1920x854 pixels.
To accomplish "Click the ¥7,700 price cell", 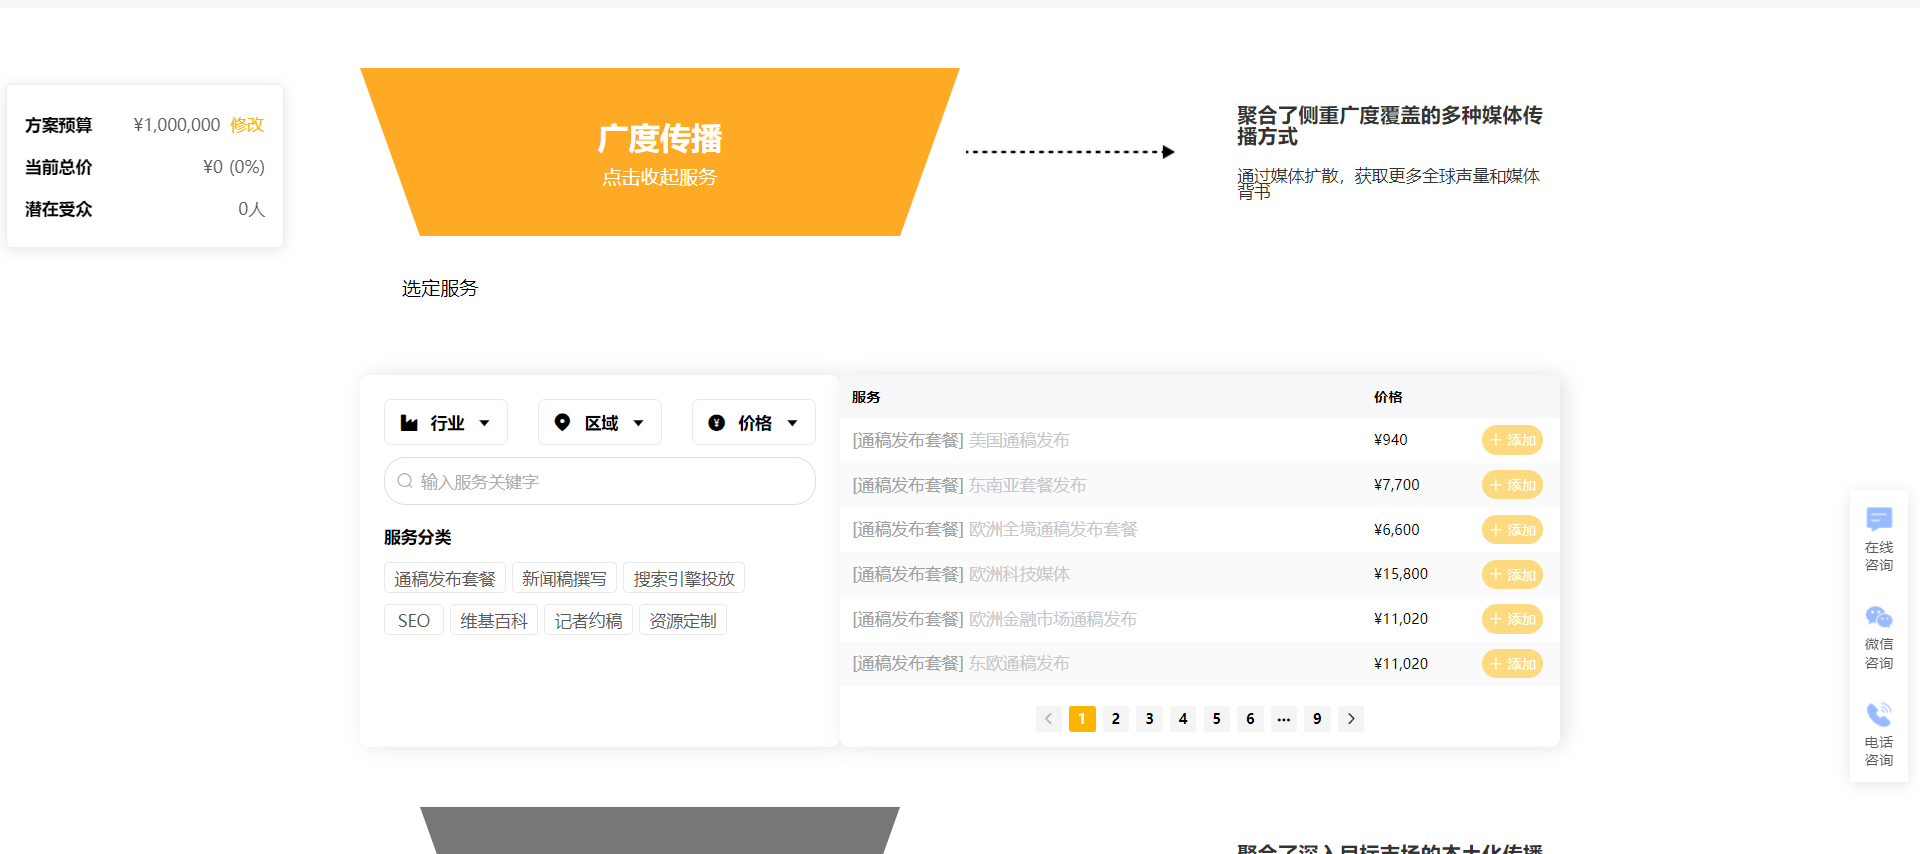I will (1397, 485).
